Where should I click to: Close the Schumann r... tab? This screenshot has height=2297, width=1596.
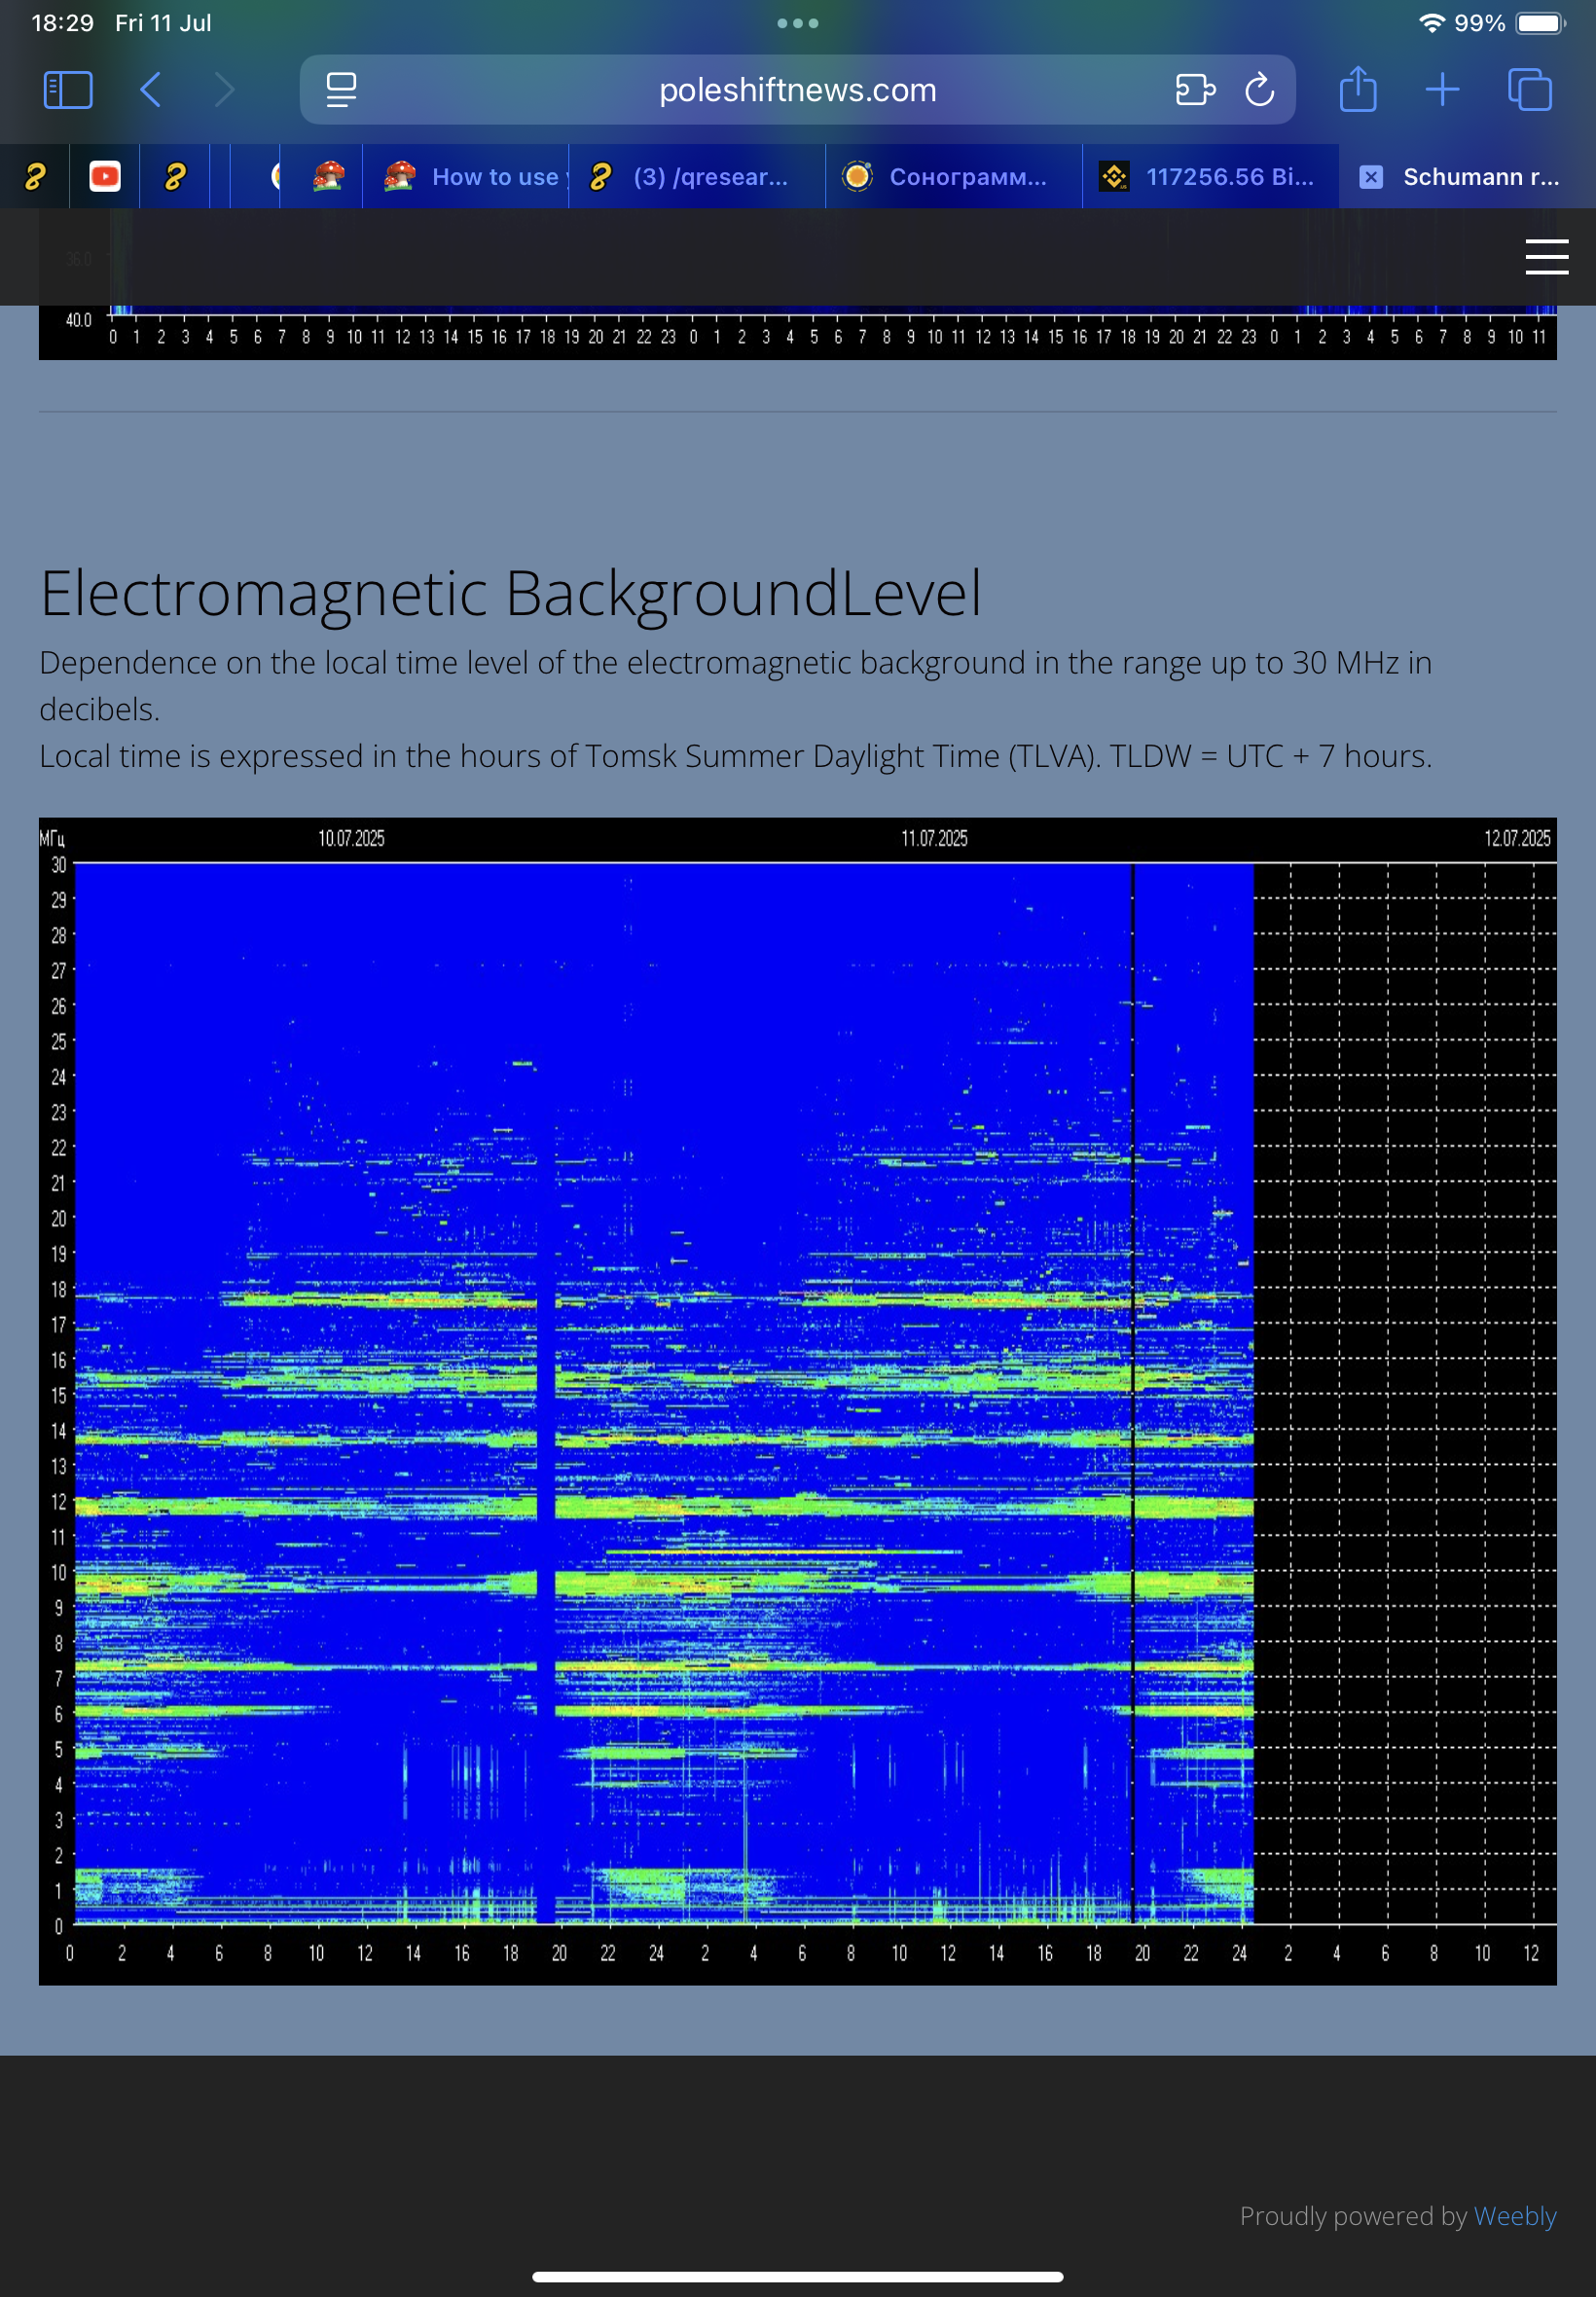coord(1371,177)
